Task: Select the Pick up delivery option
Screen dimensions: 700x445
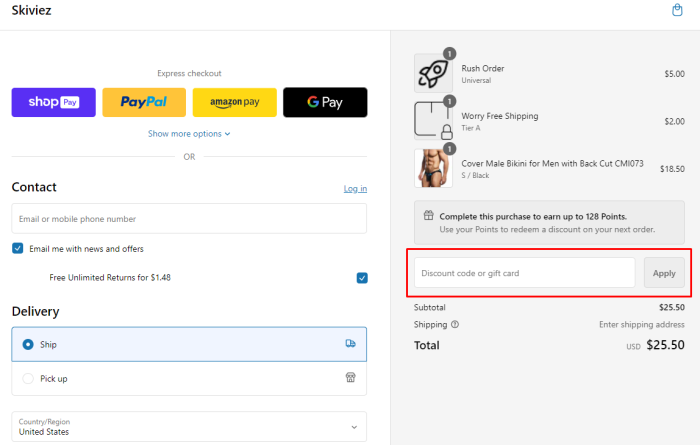Action: [189, 378]
